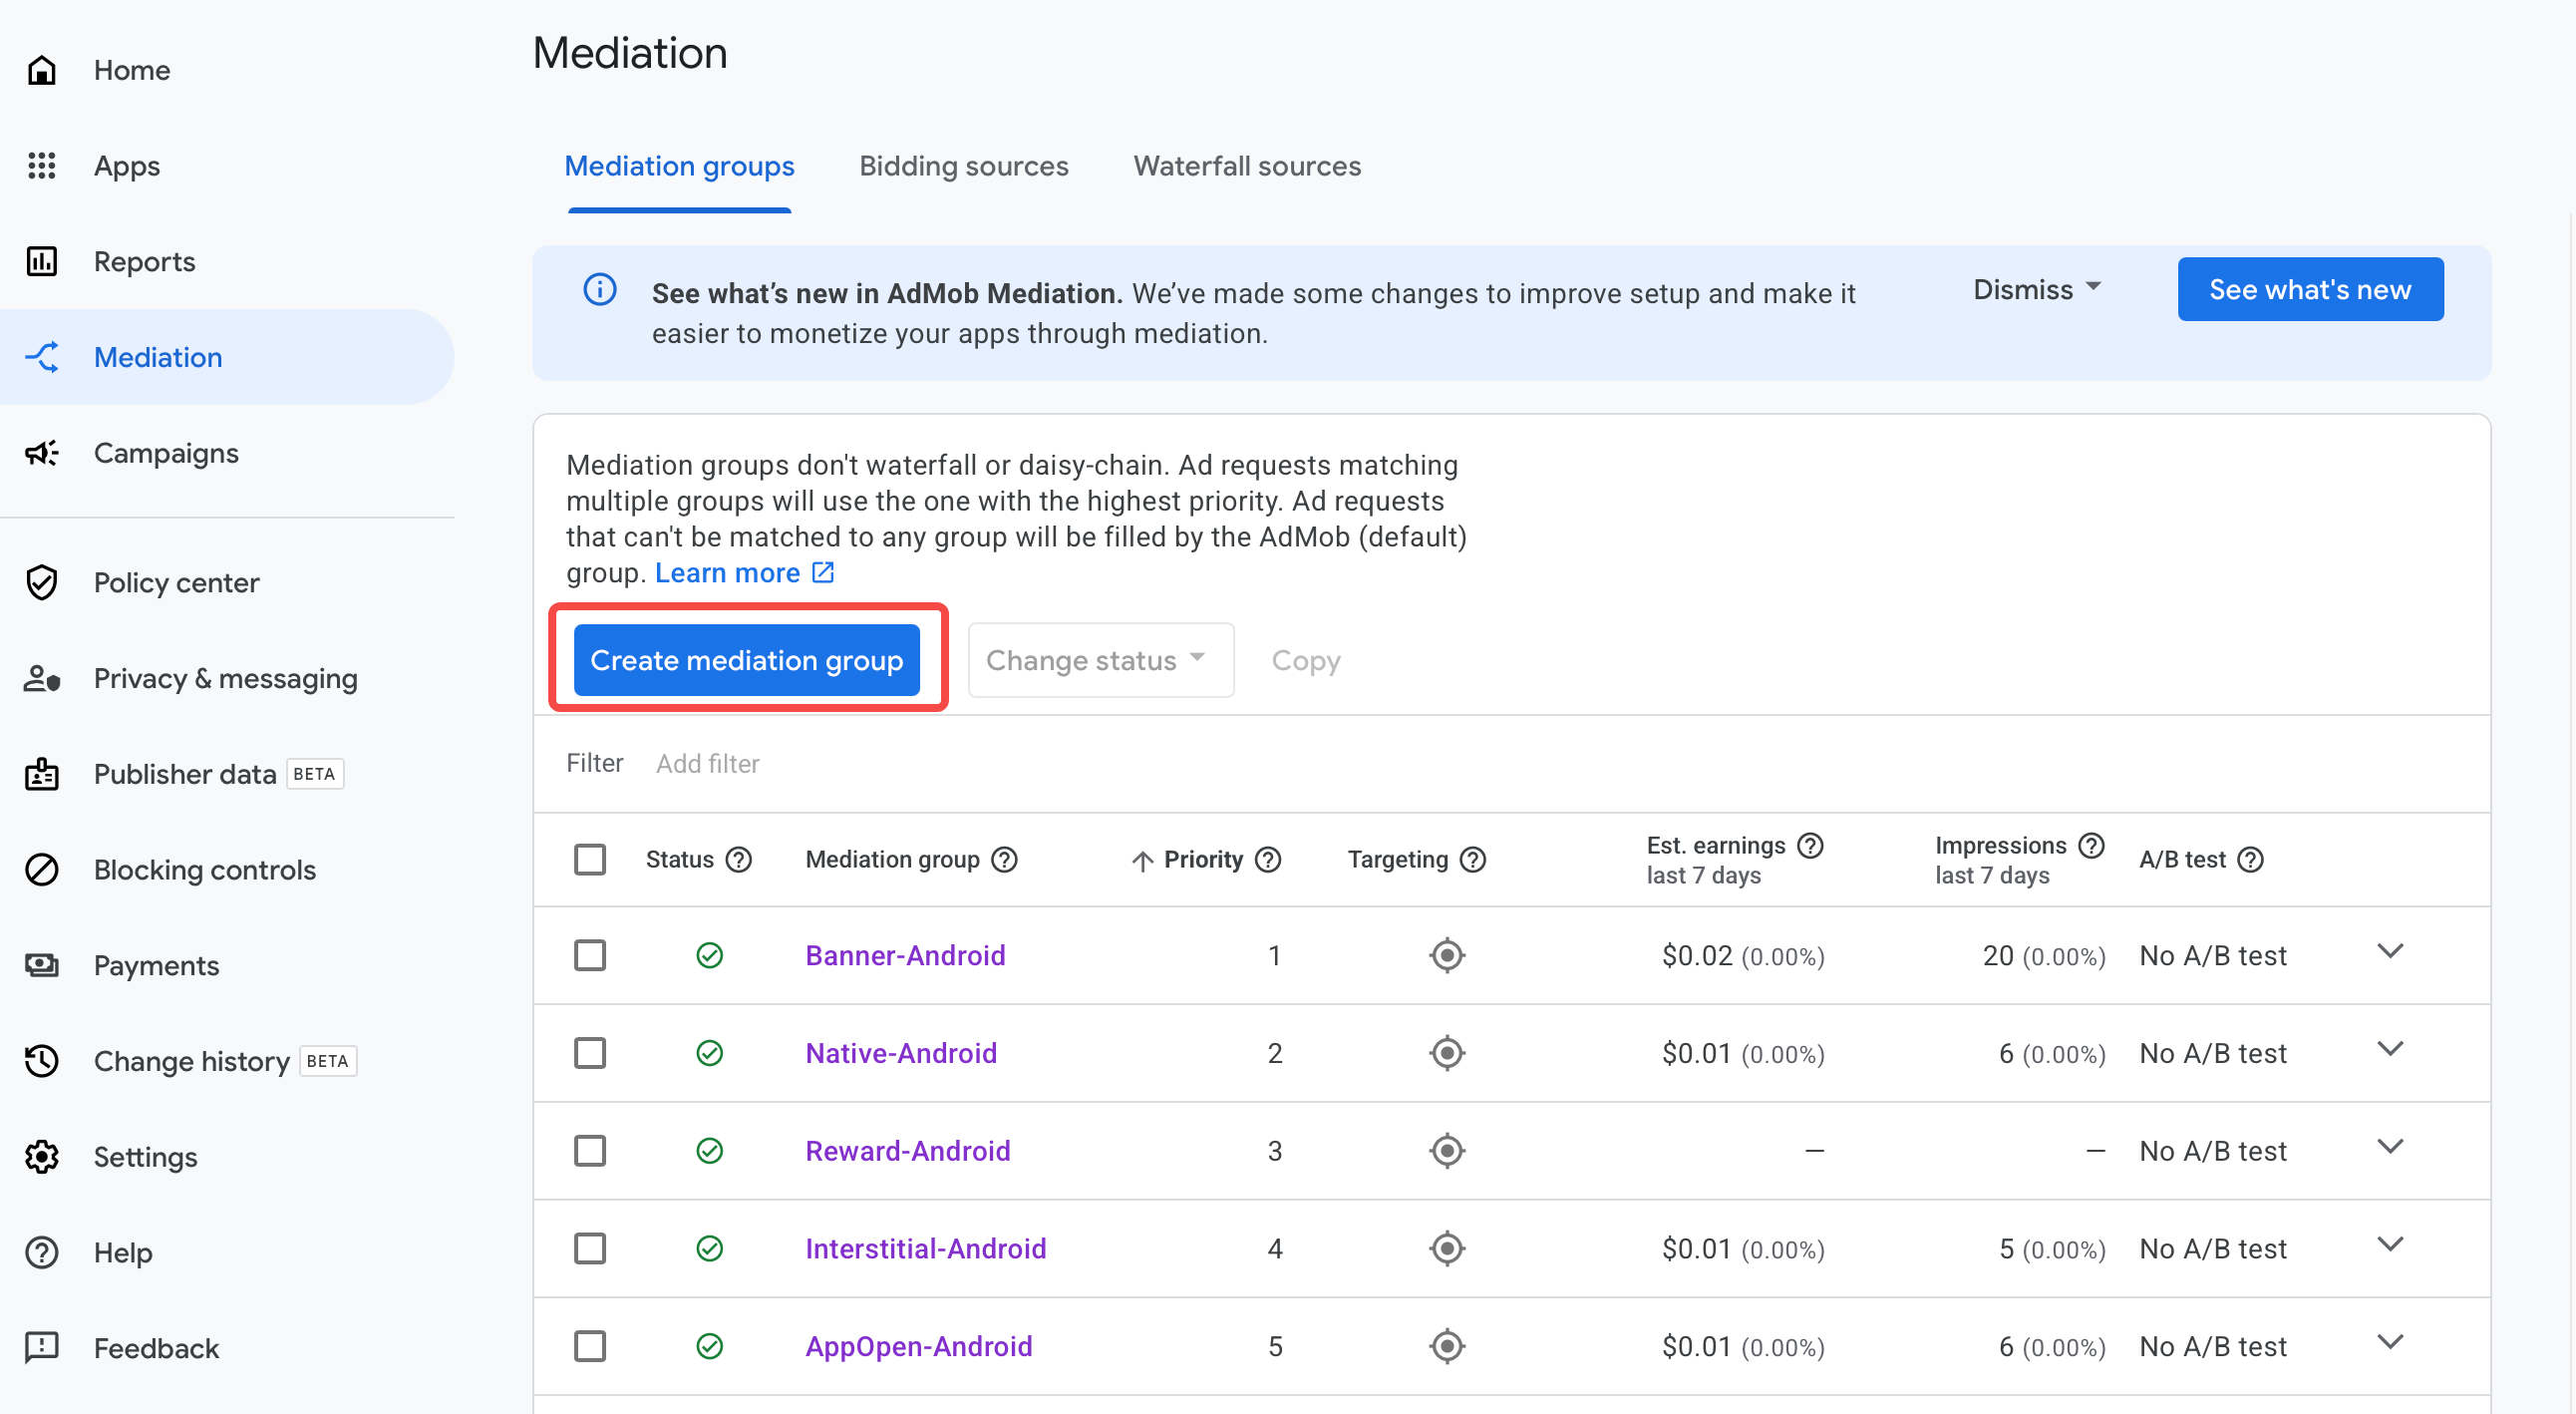This screenshot has width=2576, height=1414.
Task: Switch to the Waterfall sources tab
Action: (x=1246, y=166)
